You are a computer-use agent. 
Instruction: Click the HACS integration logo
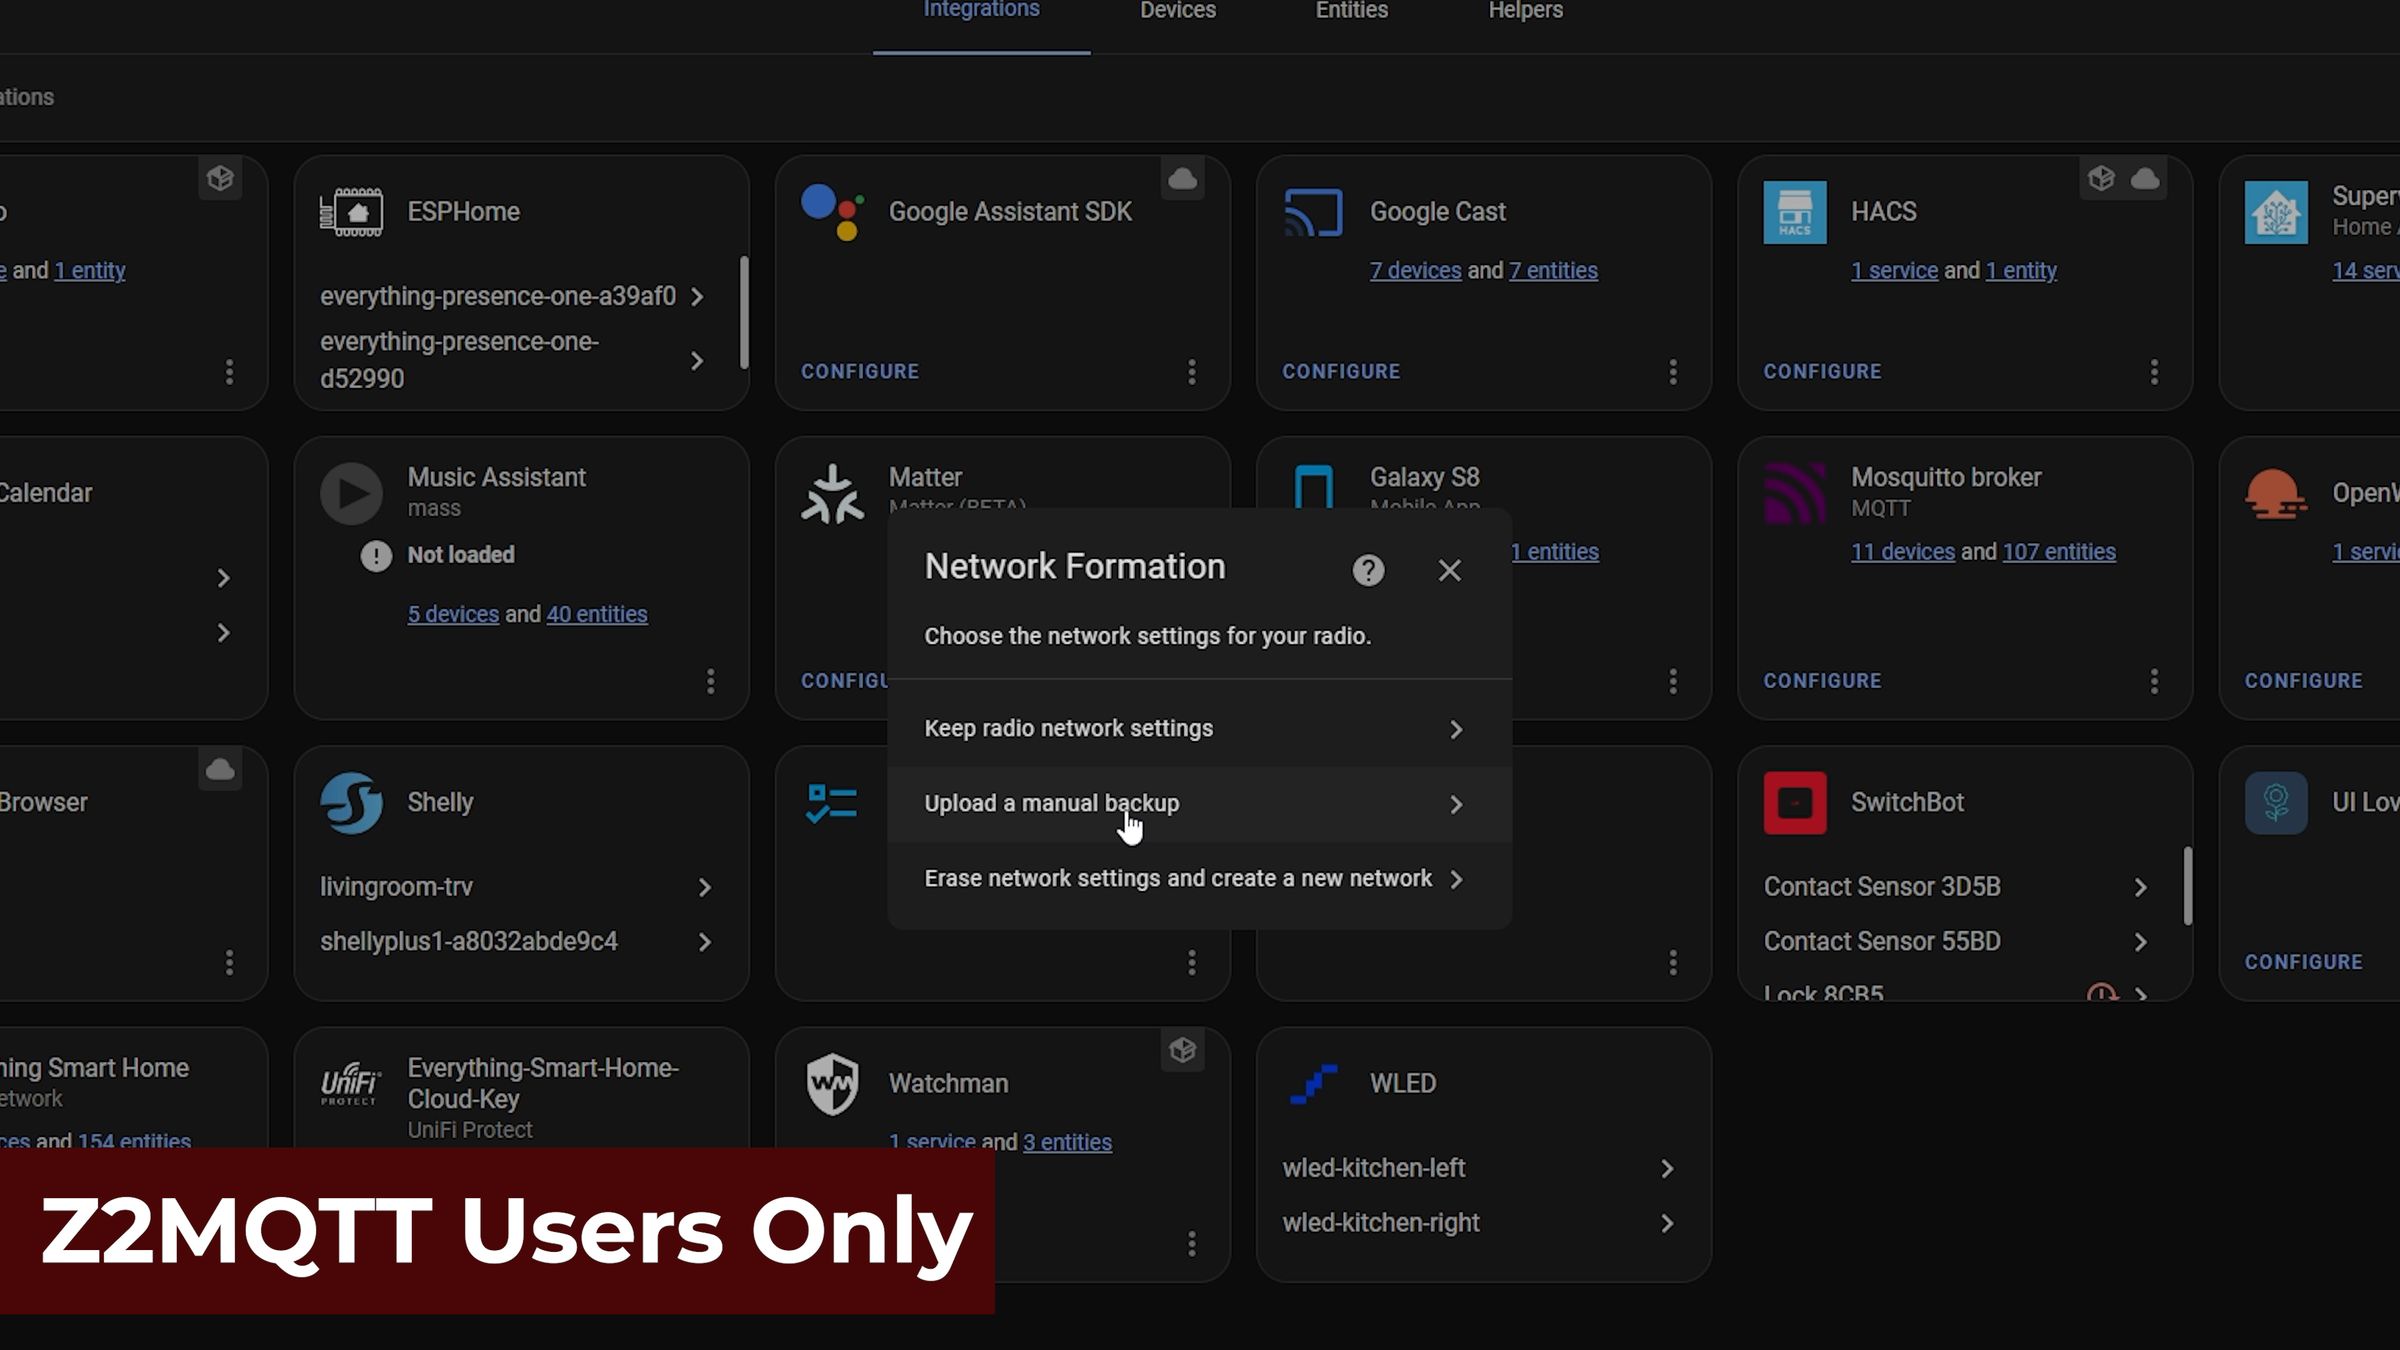pyautogui.click(x=1794, y=212)
